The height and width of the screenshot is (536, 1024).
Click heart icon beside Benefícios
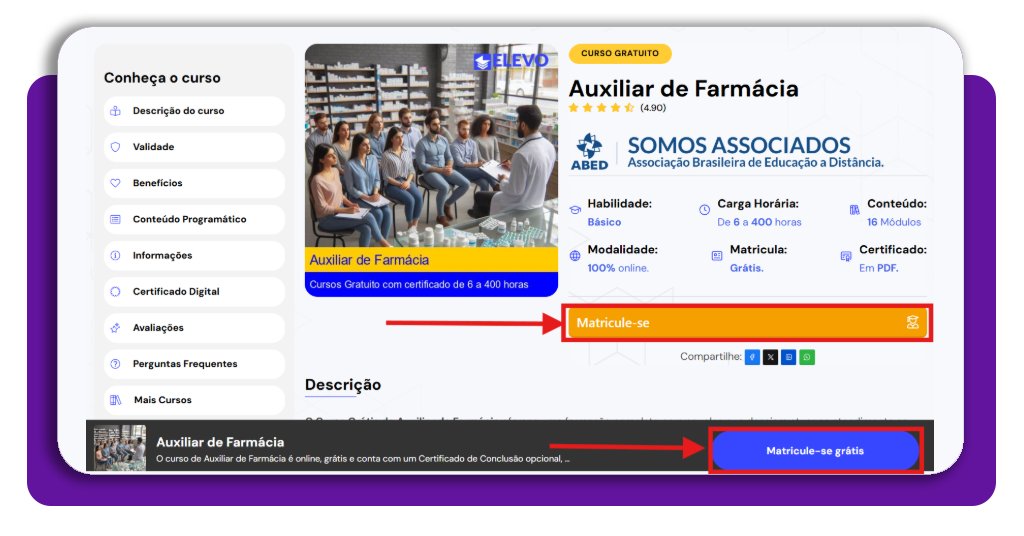coord(116,183)
